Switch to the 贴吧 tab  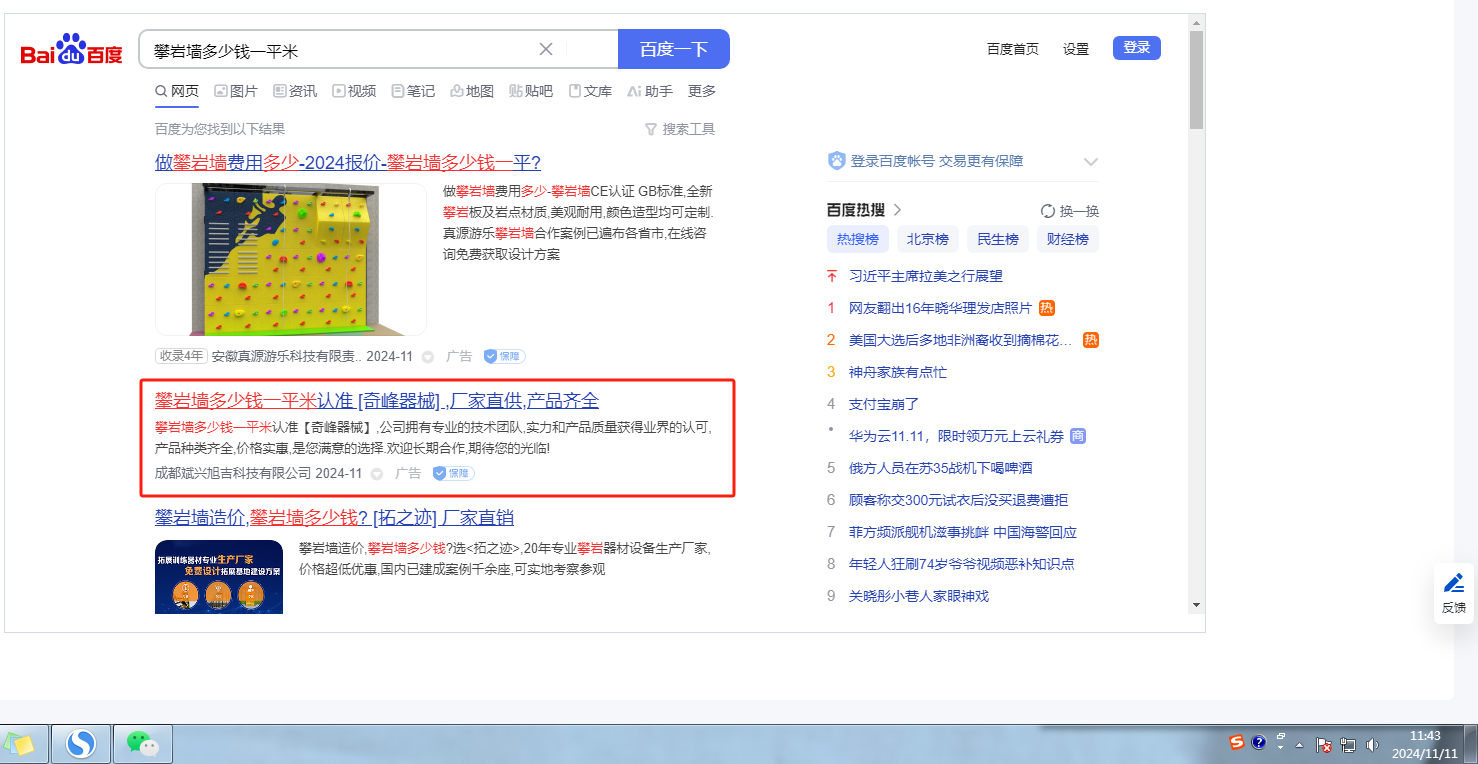point(531,91)
